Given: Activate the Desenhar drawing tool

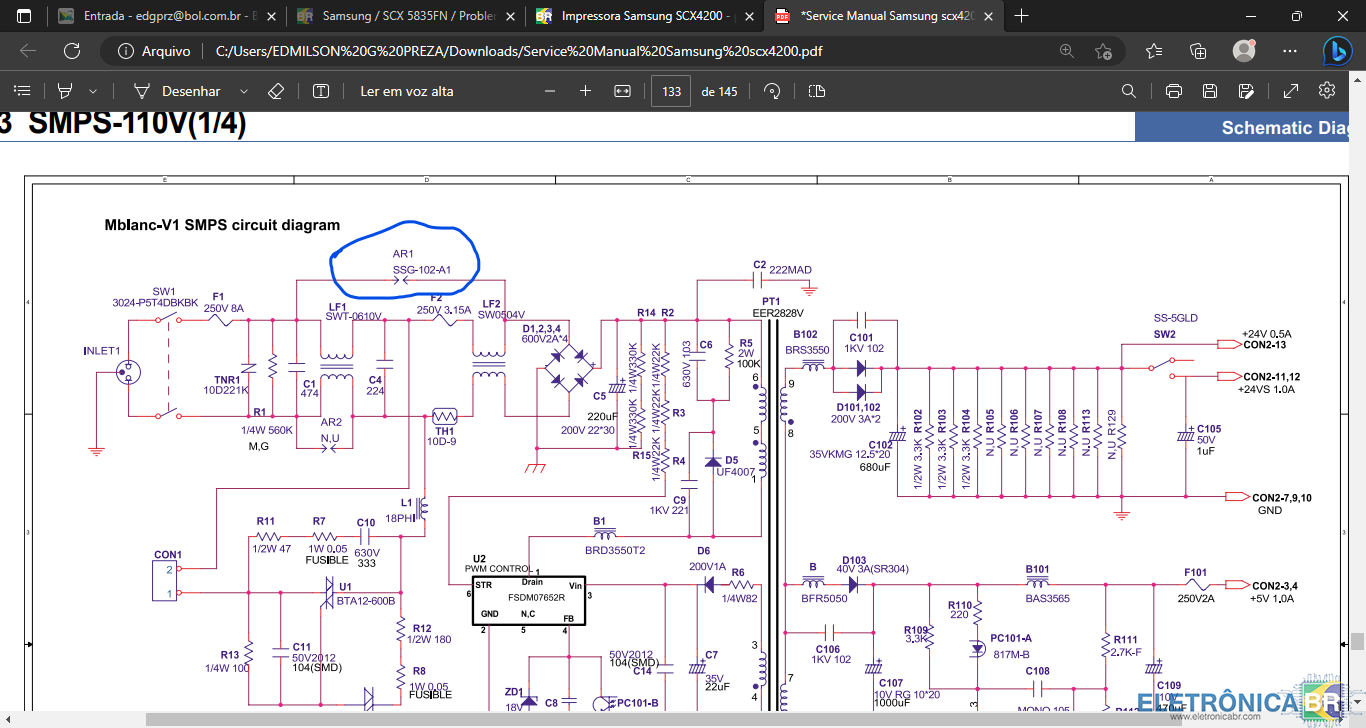Looking at the screenshot, I should click(178, 91).
